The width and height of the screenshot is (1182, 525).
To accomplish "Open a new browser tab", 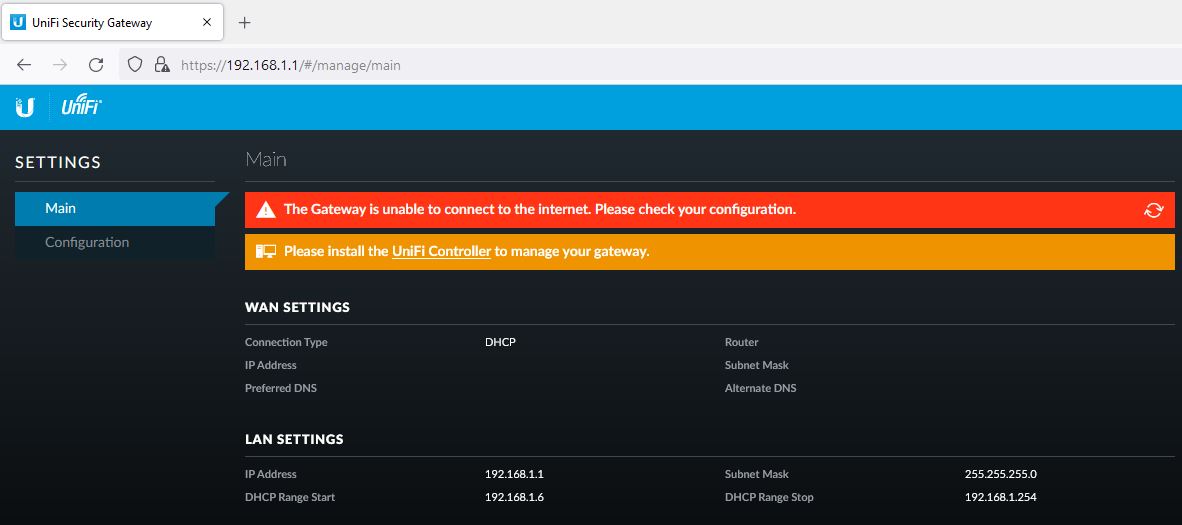I will [244, 23].
